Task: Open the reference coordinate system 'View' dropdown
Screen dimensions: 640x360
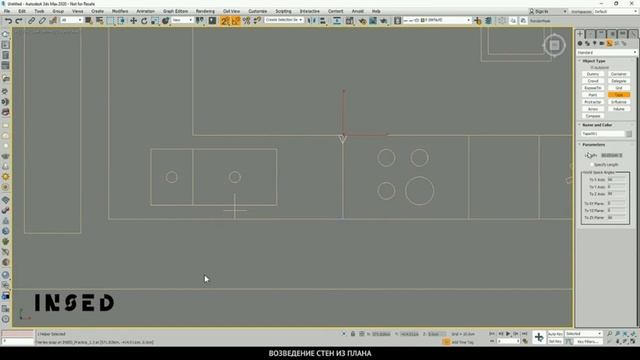Action: (182, 20)
